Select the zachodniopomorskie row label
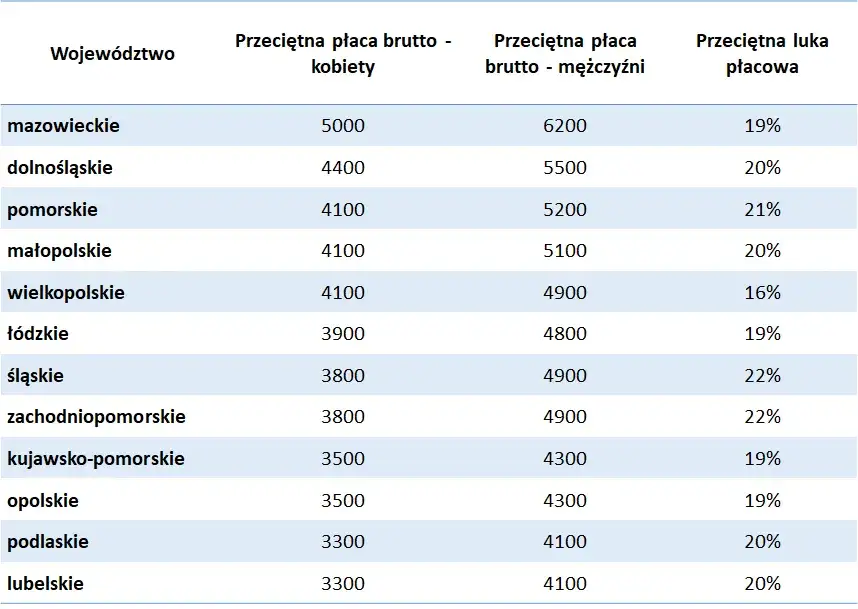This screenshot has height=609, width=858. click(96, 416)
